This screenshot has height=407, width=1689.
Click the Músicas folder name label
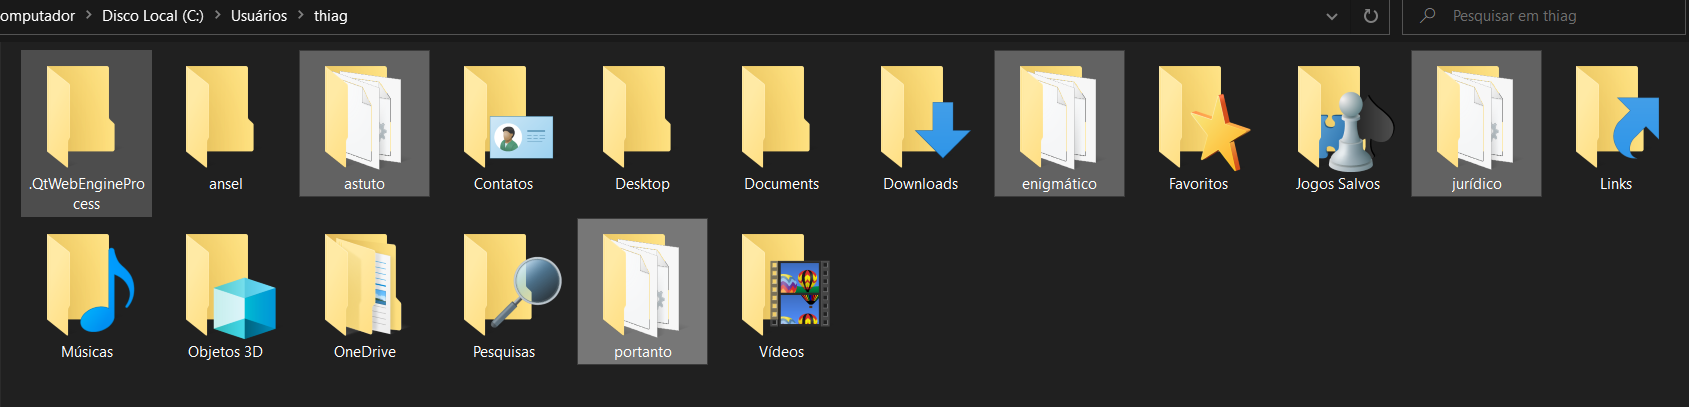tap(87, 352)
